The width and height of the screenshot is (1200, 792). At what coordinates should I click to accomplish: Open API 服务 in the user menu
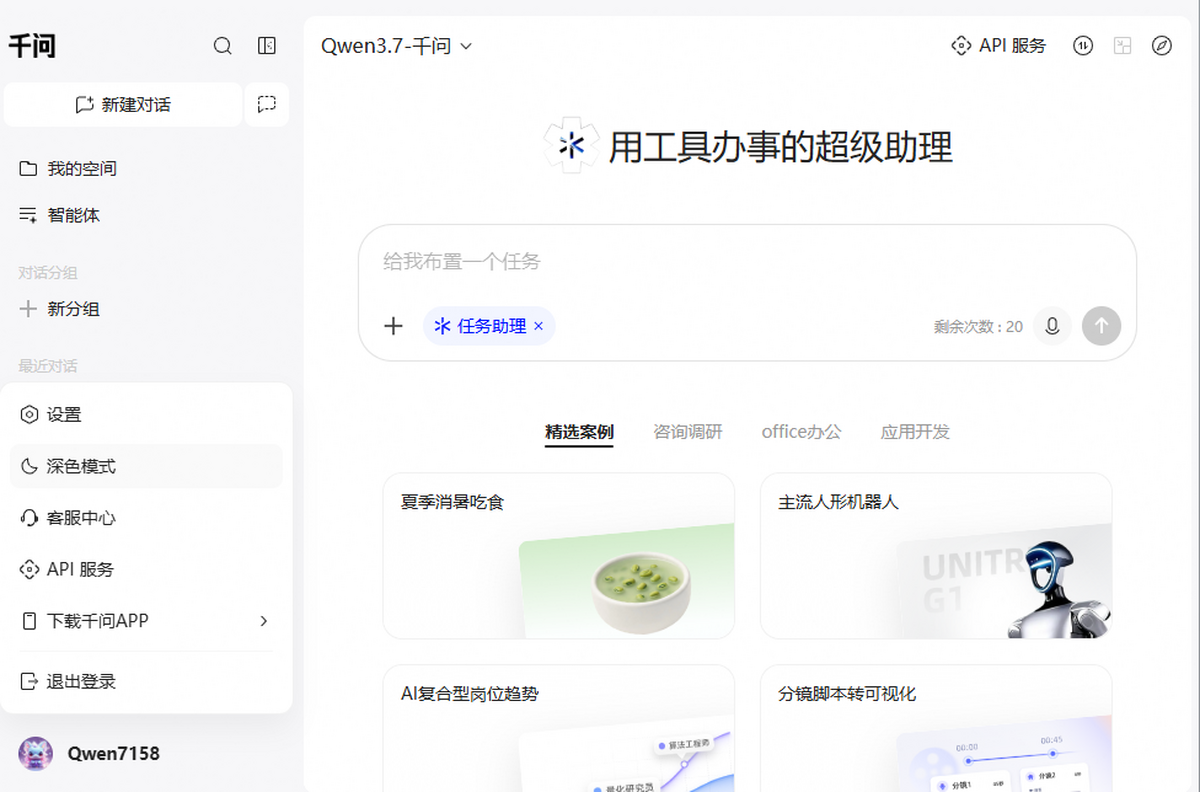point(146,569)
